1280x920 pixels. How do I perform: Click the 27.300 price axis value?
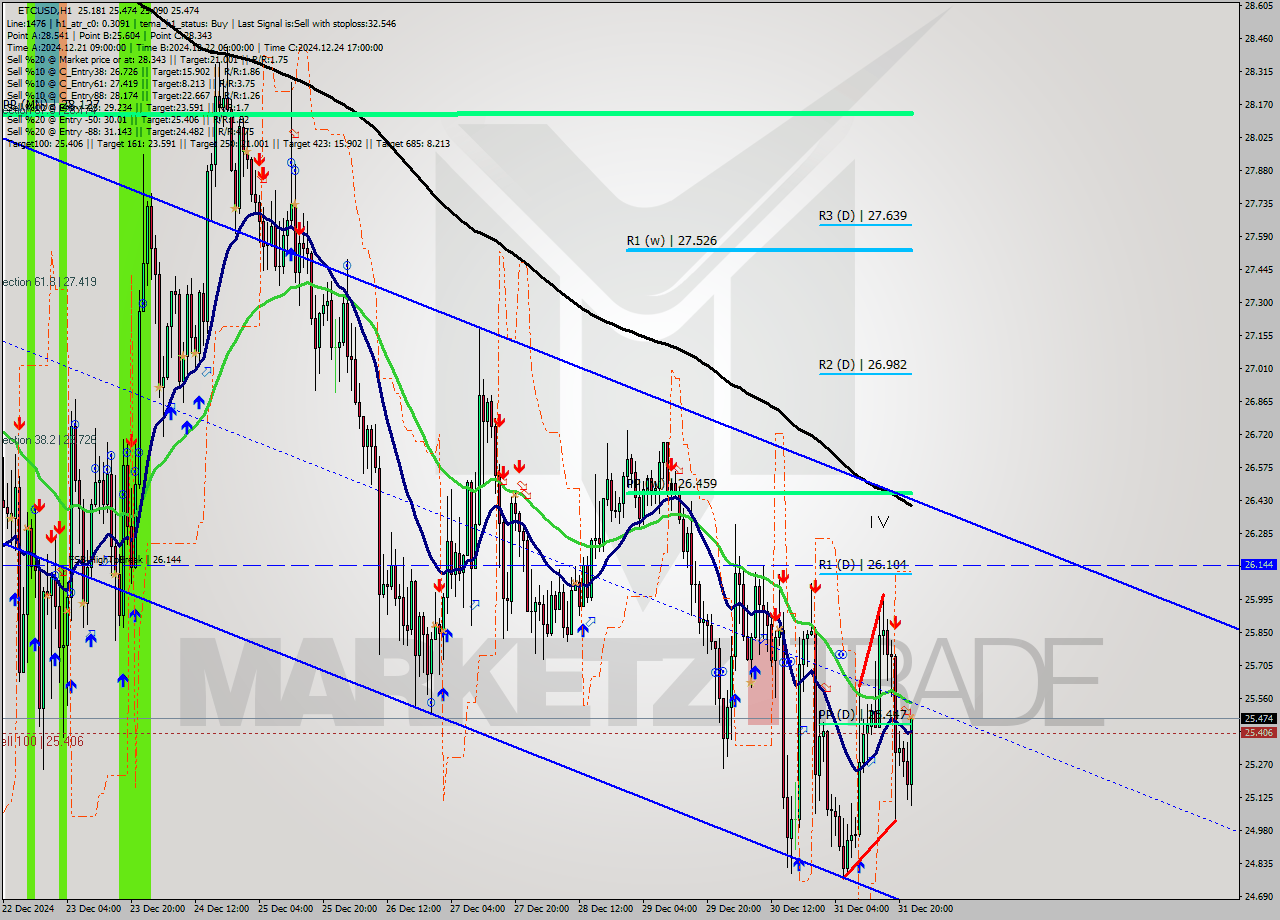tap(1258, 302)
